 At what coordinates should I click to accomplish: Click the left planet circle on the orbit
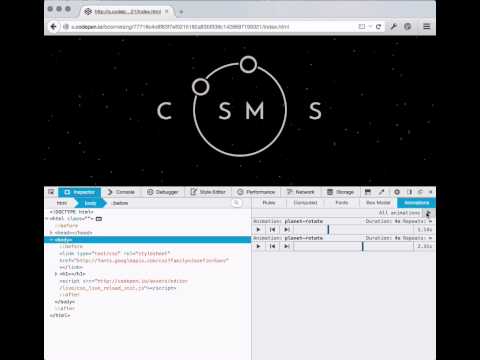pyautogui.click(x=201, y=87)
